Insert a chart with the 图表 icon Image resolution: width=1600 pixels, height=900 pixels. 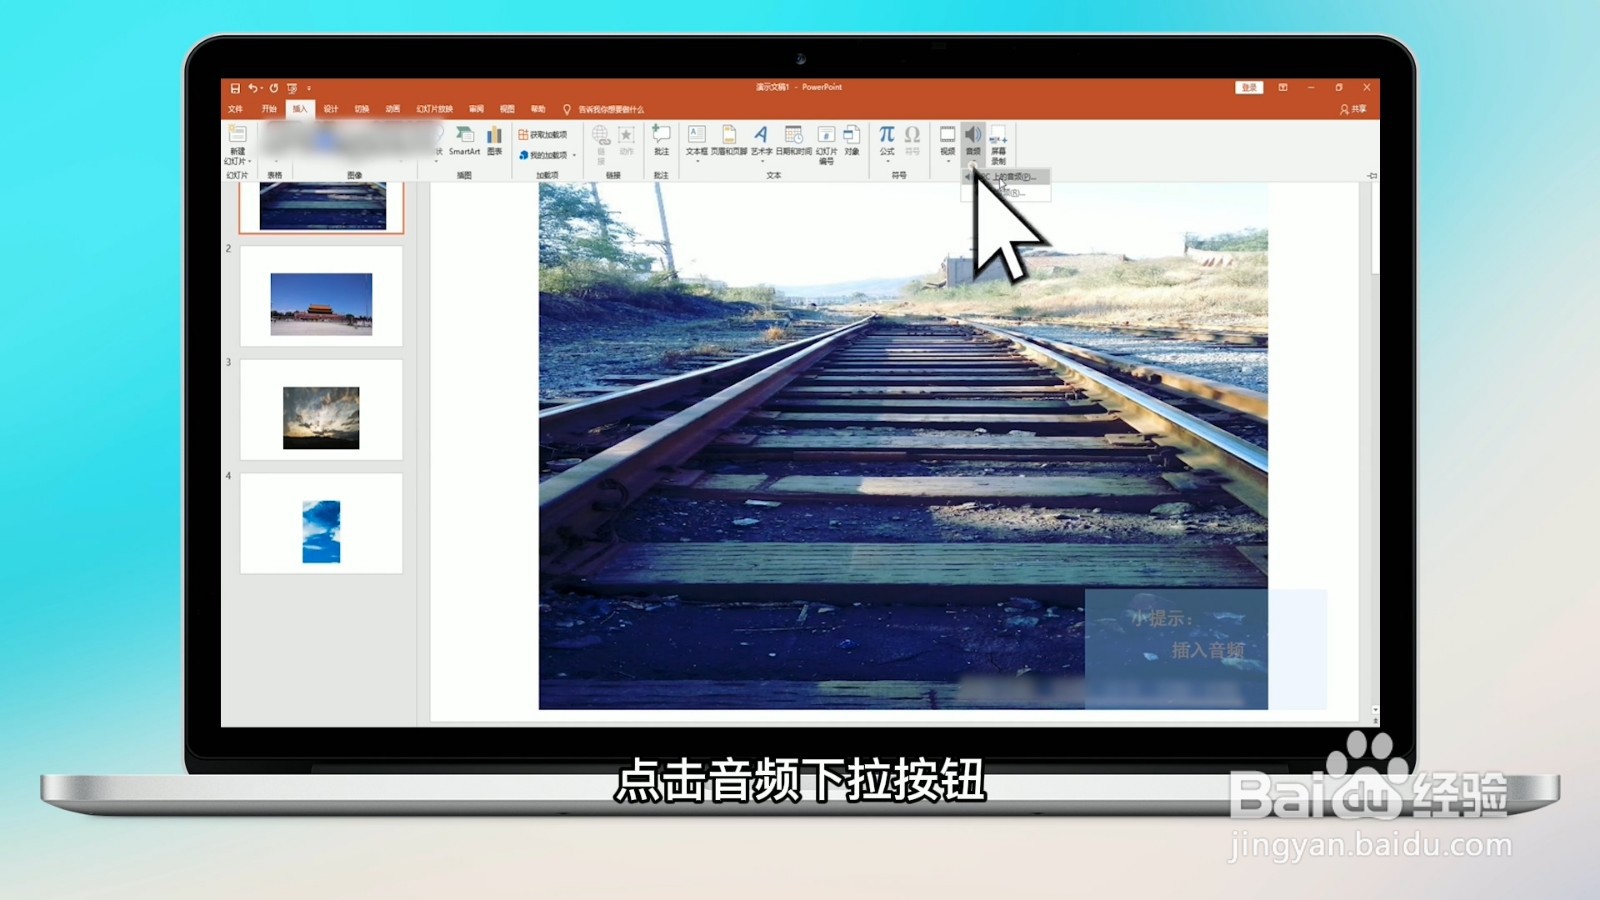[x=494, y=140]
